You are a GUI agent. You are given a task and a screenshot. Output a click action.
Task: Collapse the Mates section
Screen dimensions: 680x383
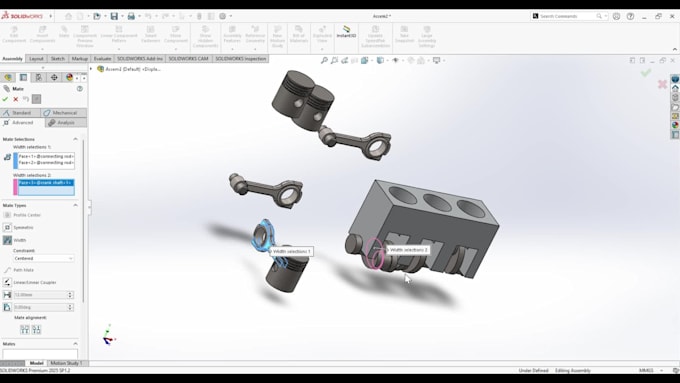point(75,344)
